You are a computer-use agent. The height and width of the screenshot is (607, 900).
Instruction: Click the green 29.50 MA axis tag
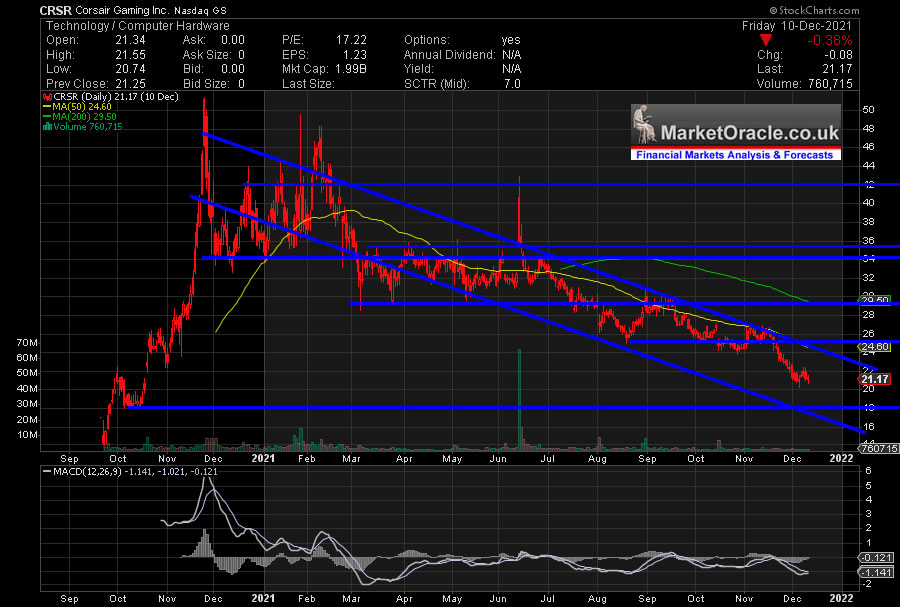tap(875, 300)
